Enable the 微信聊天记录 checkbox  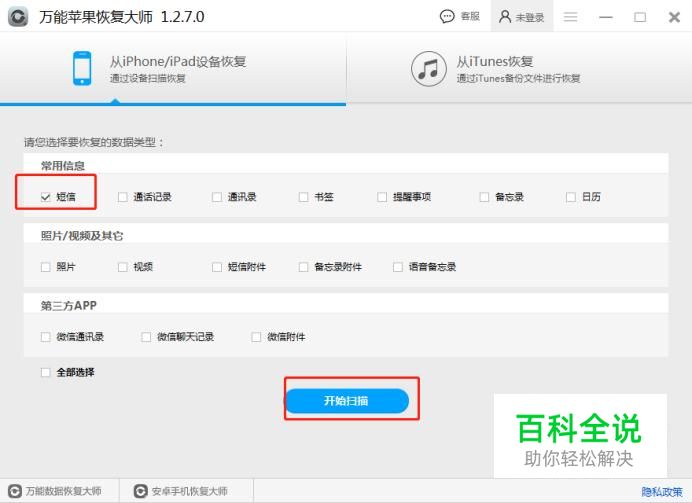(146, 337)
